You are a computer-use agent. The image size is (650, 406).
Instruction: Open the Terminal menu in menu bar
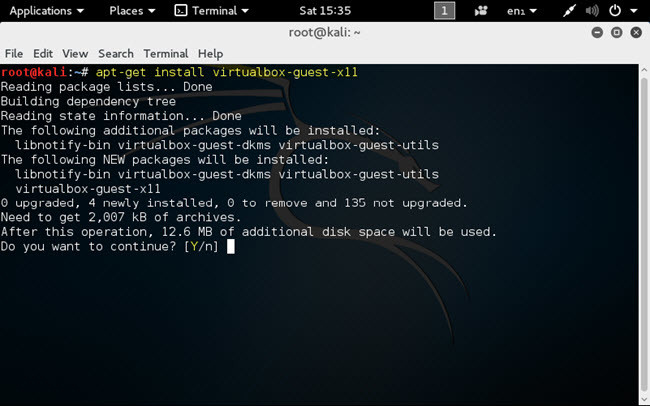166,54
